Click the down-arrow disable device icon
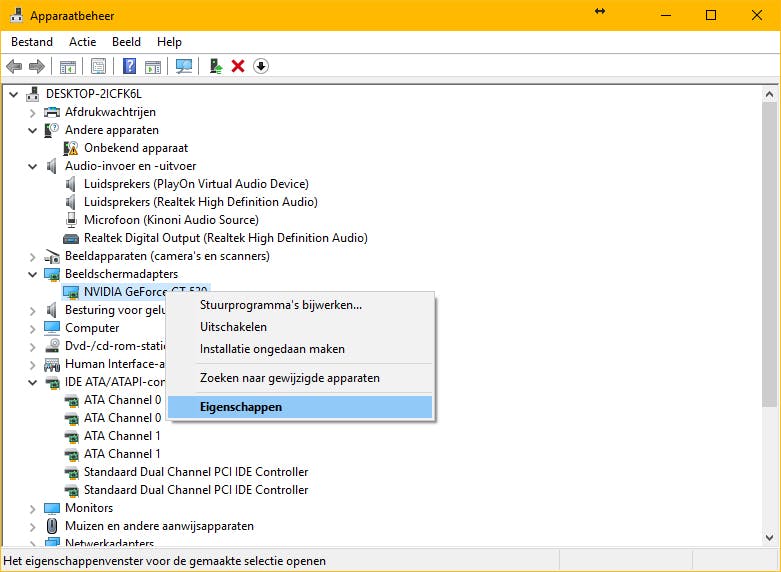The height and width of the screenshot is (572, 781). point(261,66)
